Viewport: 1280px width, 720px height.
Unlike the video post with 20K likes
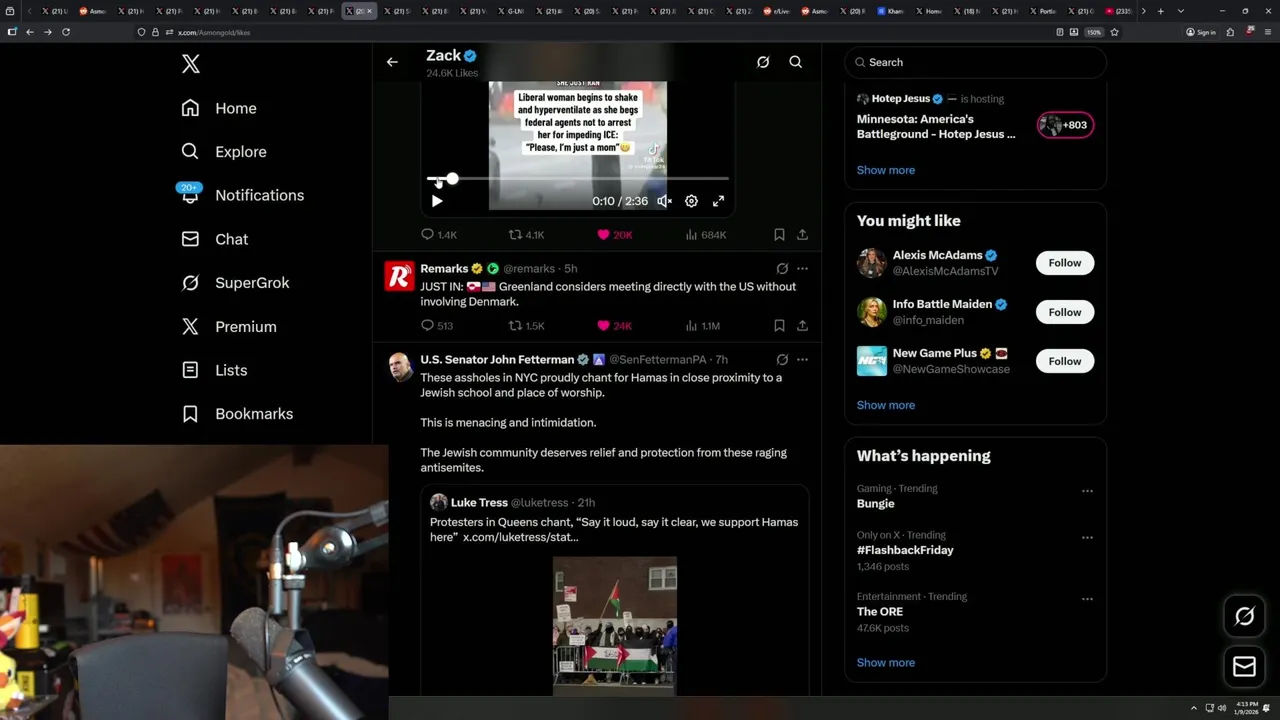coord(614,235)
